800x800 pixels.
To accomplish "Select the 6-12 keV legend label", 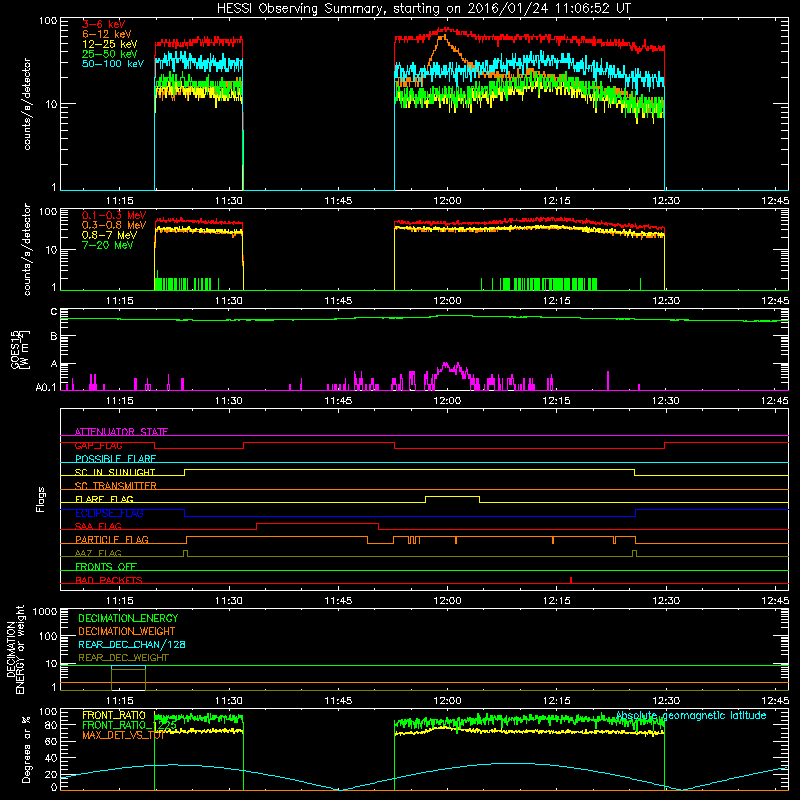I will 107,34.
